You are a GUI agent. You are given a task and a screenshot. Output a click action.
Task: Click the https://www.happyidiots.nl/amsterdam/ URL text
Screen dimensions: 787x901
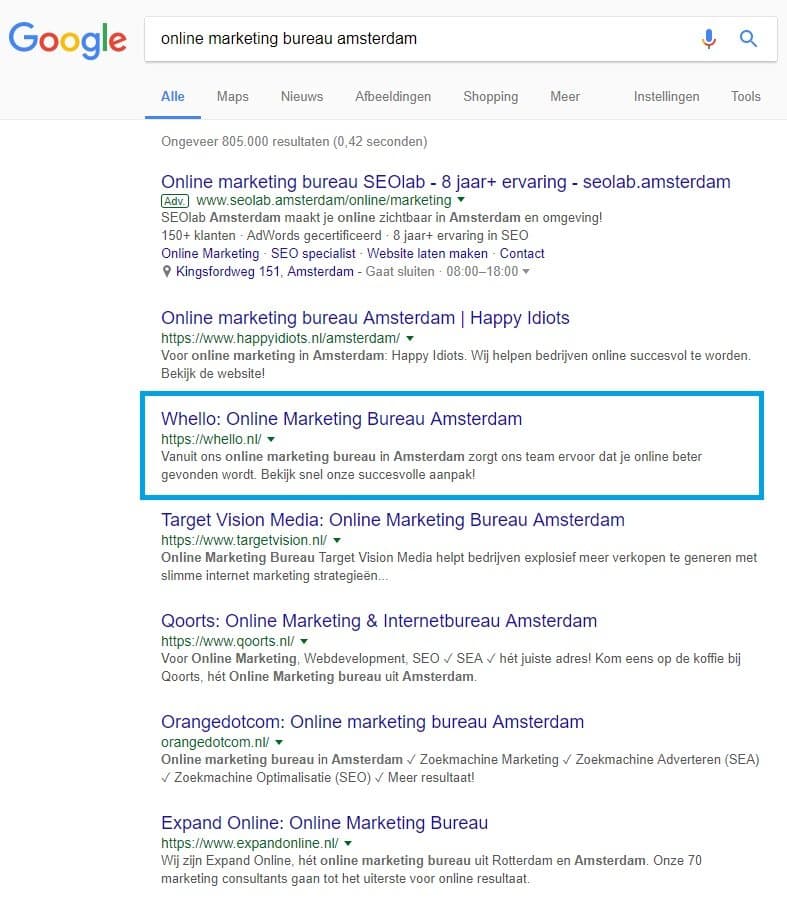tap(280, 338)
